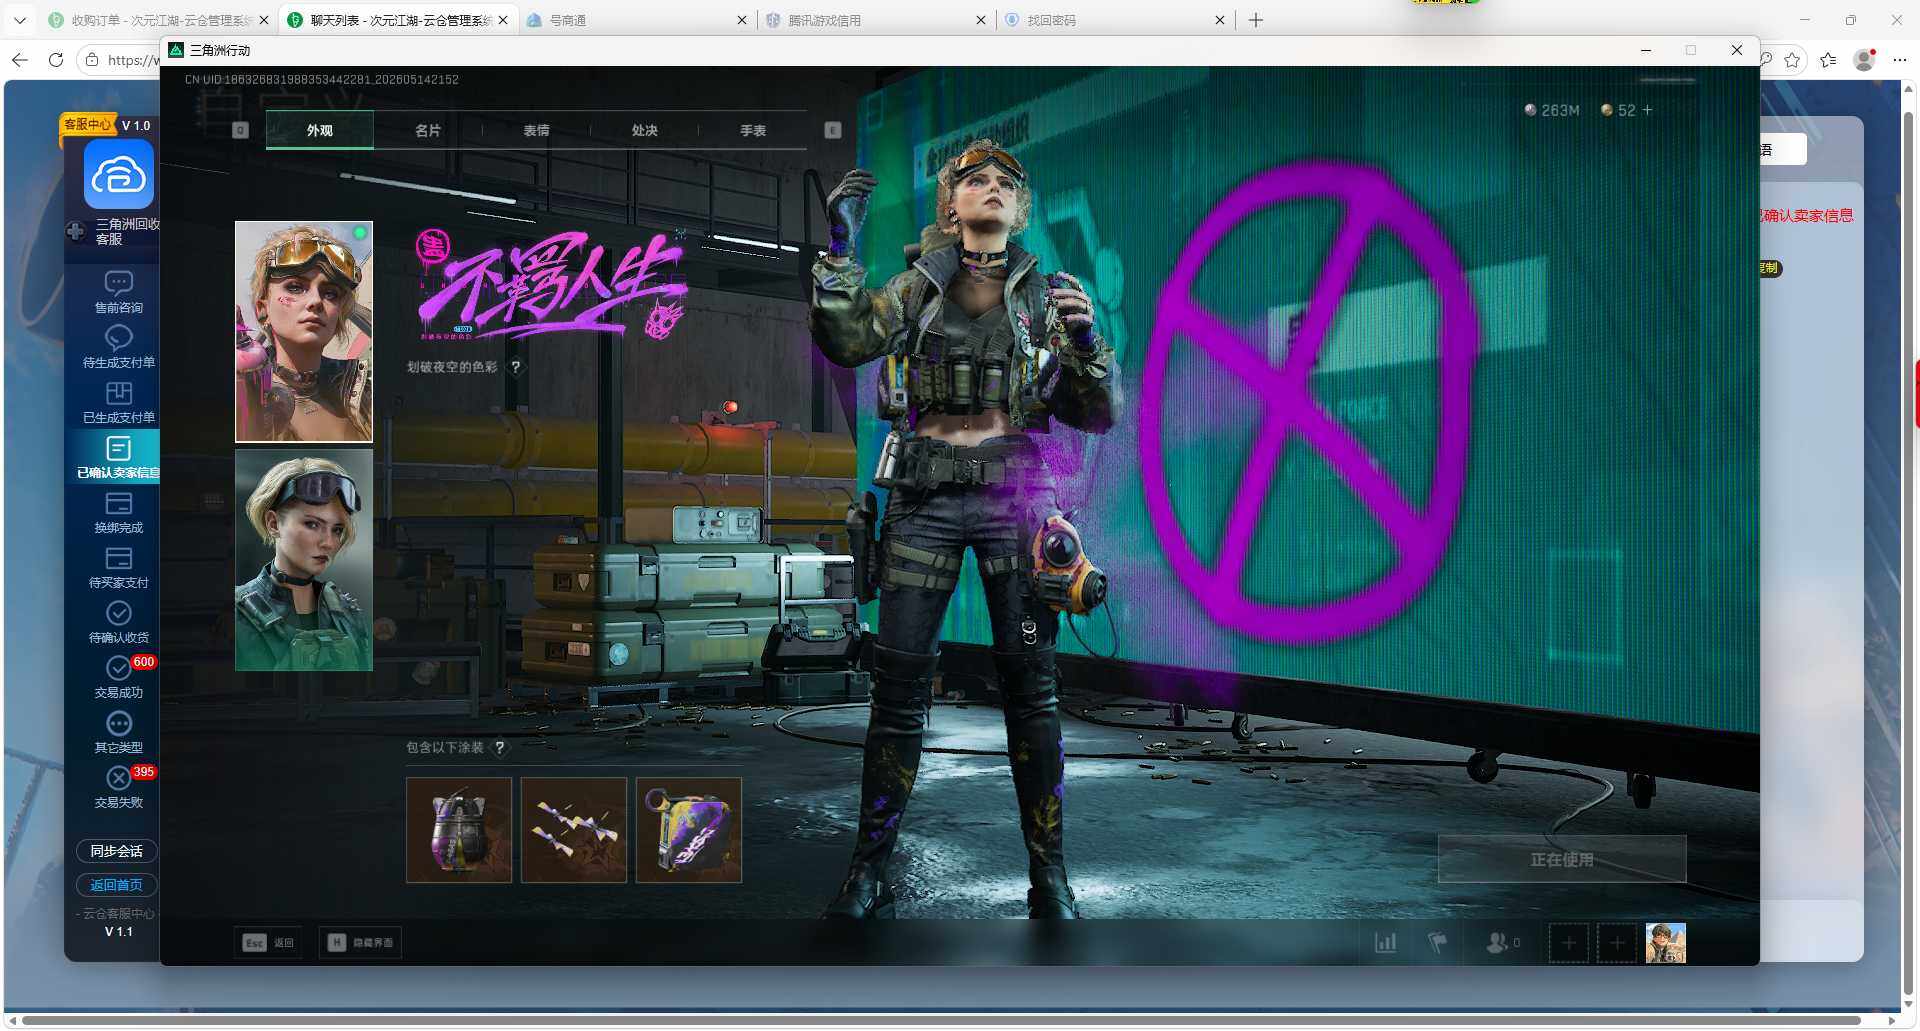The image size is (1920, 1031).
Task: Open 售前咨询 in the sidebar
Action: (x=118, y=292)
